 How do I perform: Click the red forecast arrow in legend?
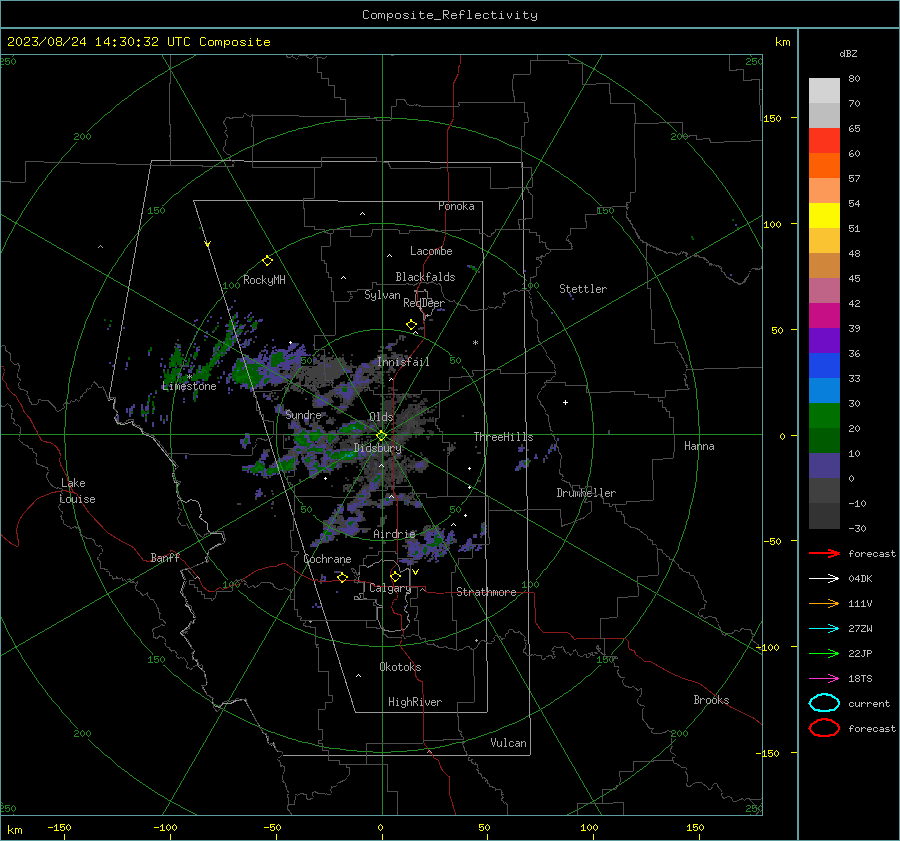[x=824, y=553]
